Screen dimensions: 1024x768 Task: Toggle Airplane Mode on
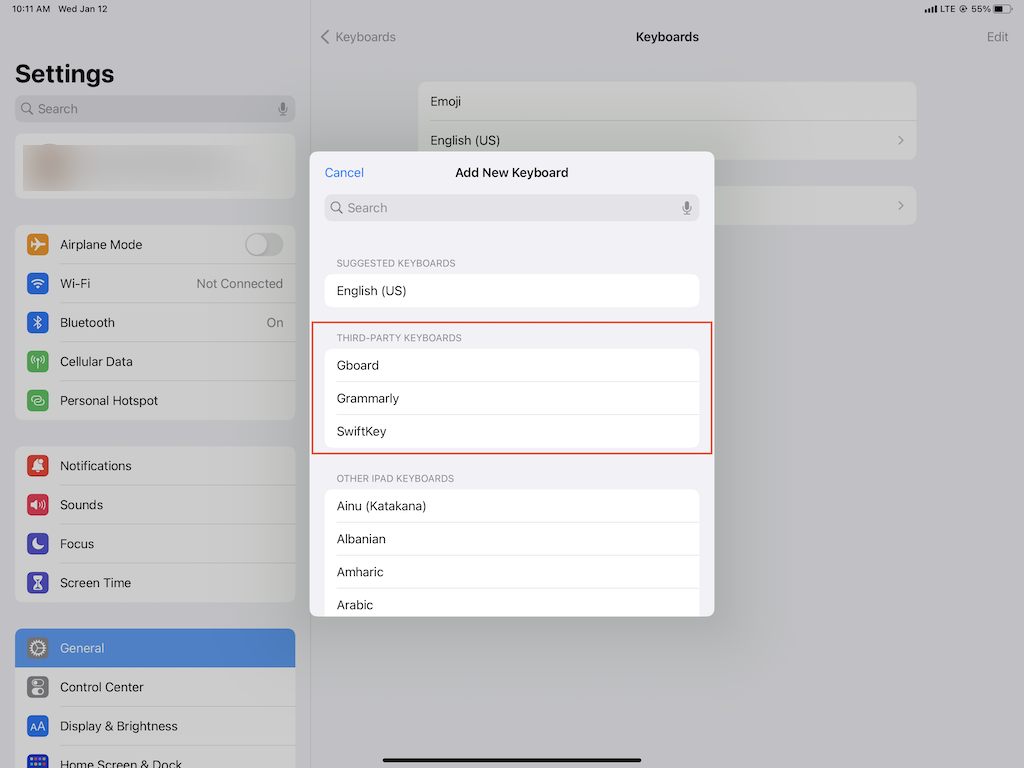coord(264,244)
